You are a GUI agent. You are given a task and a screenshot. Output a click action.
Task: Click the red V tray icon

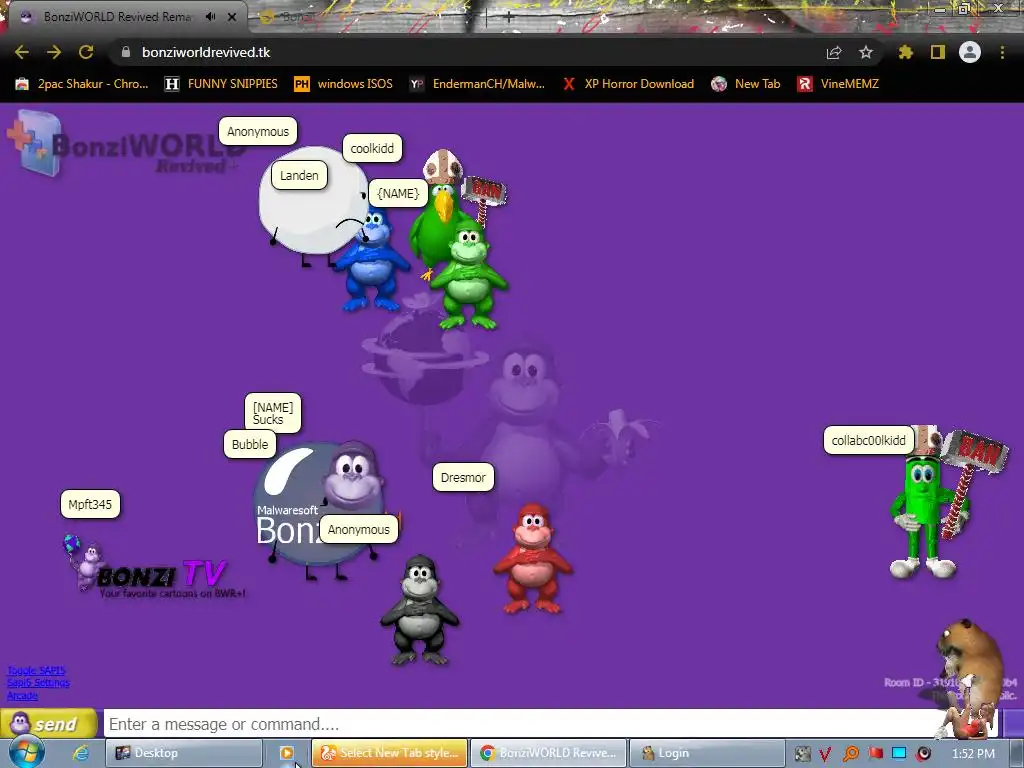pos(825,754)
